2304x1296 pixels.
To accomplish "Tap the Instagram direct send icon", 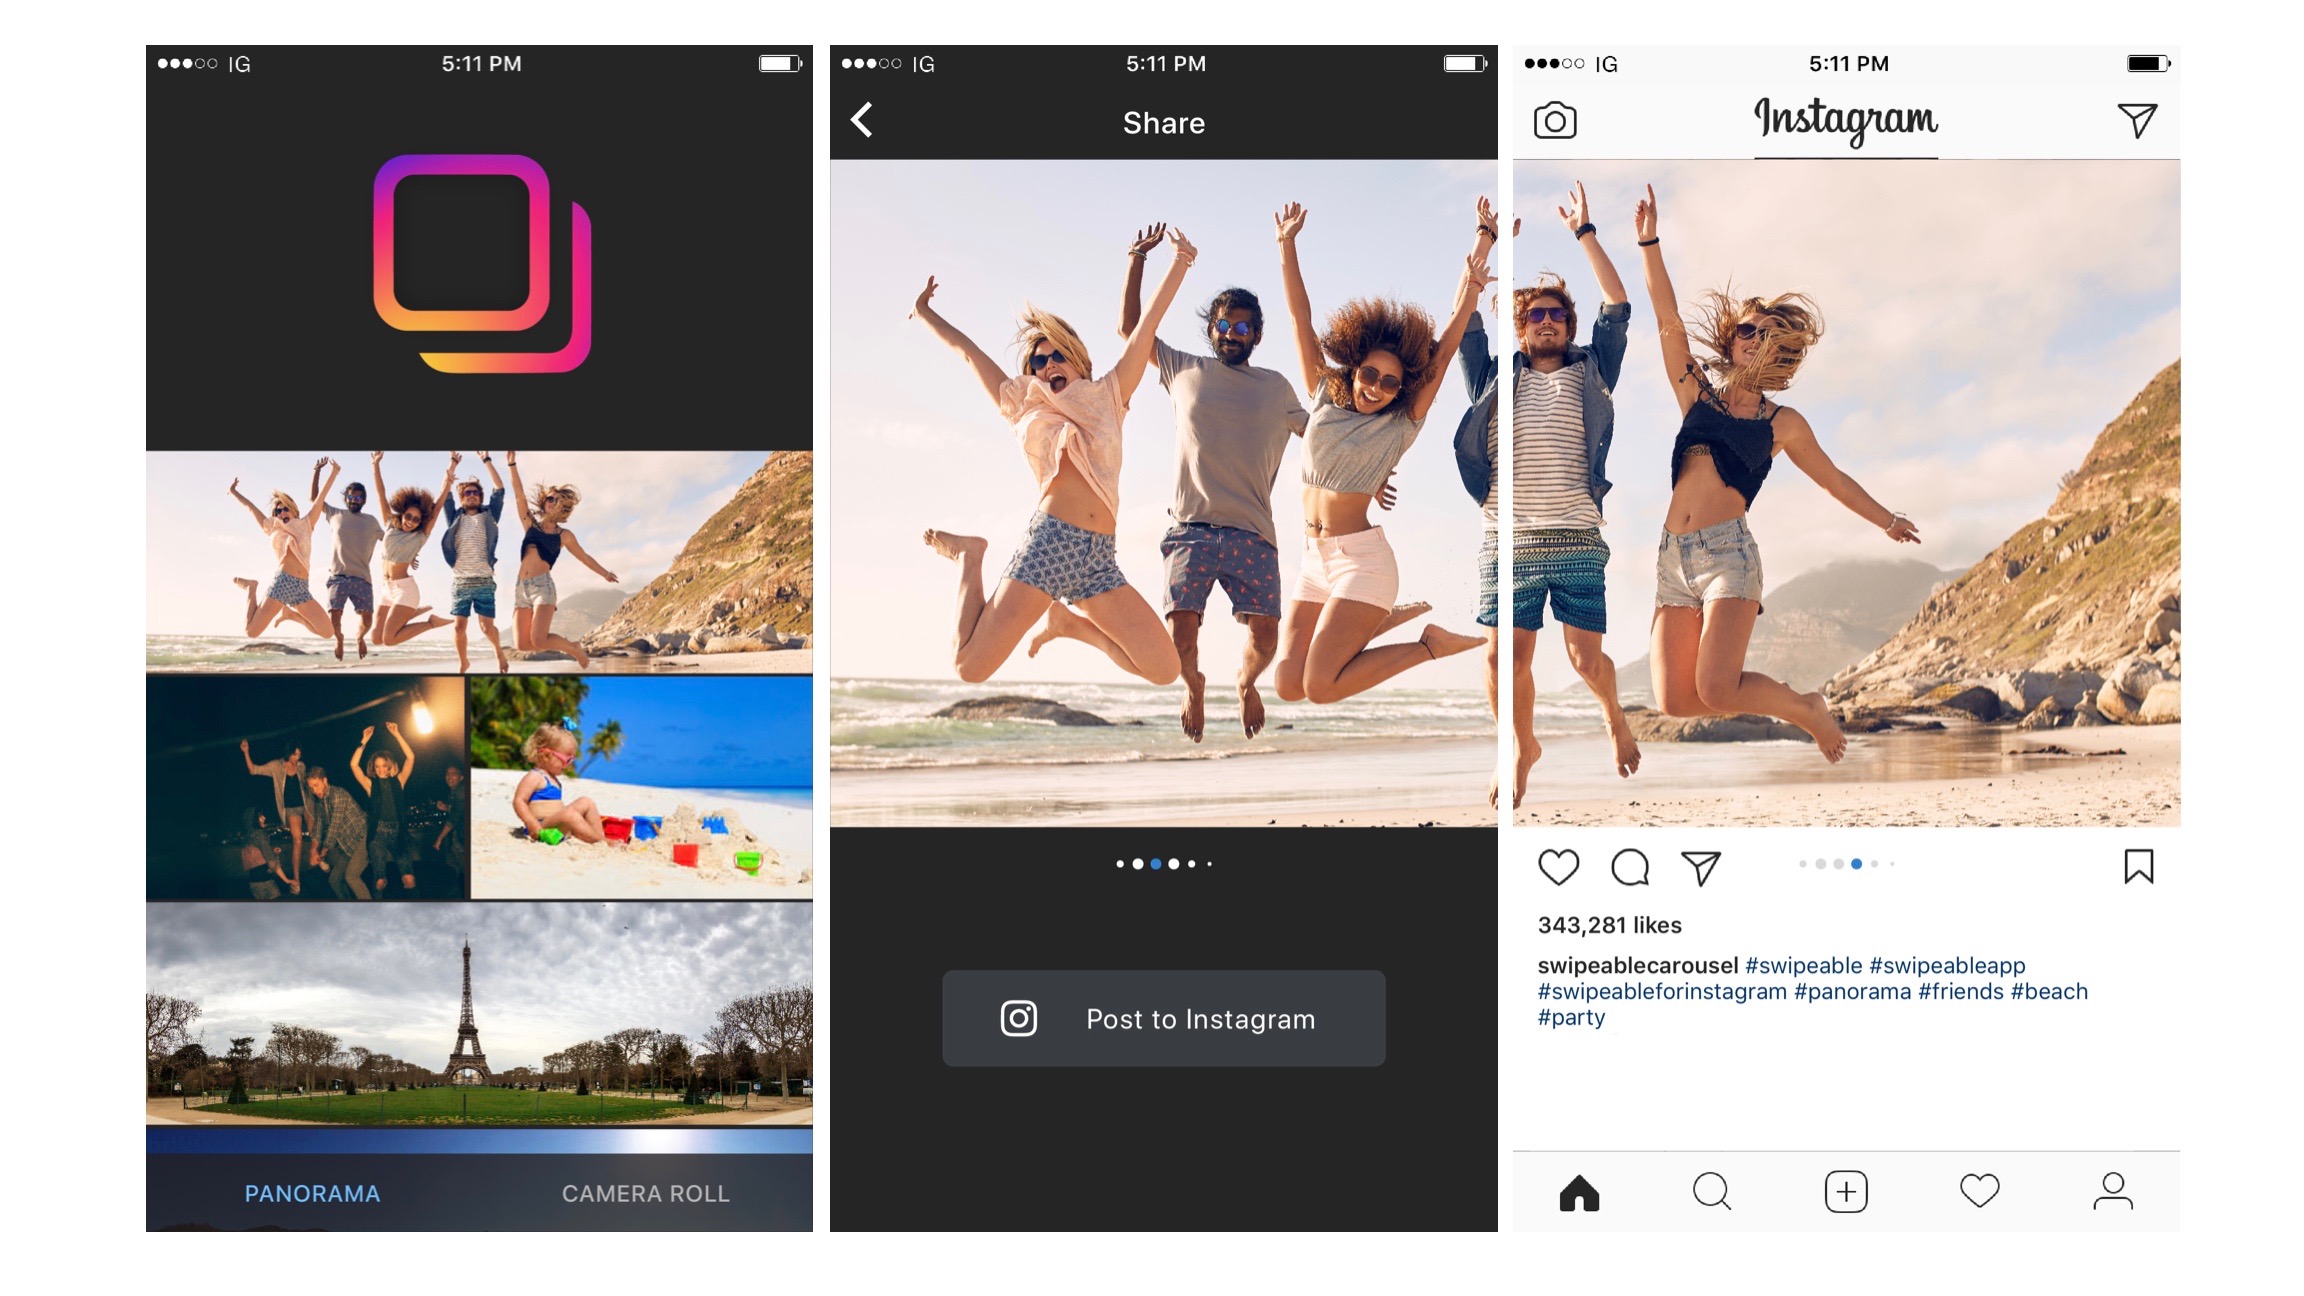I will [x=2136, y=120].
